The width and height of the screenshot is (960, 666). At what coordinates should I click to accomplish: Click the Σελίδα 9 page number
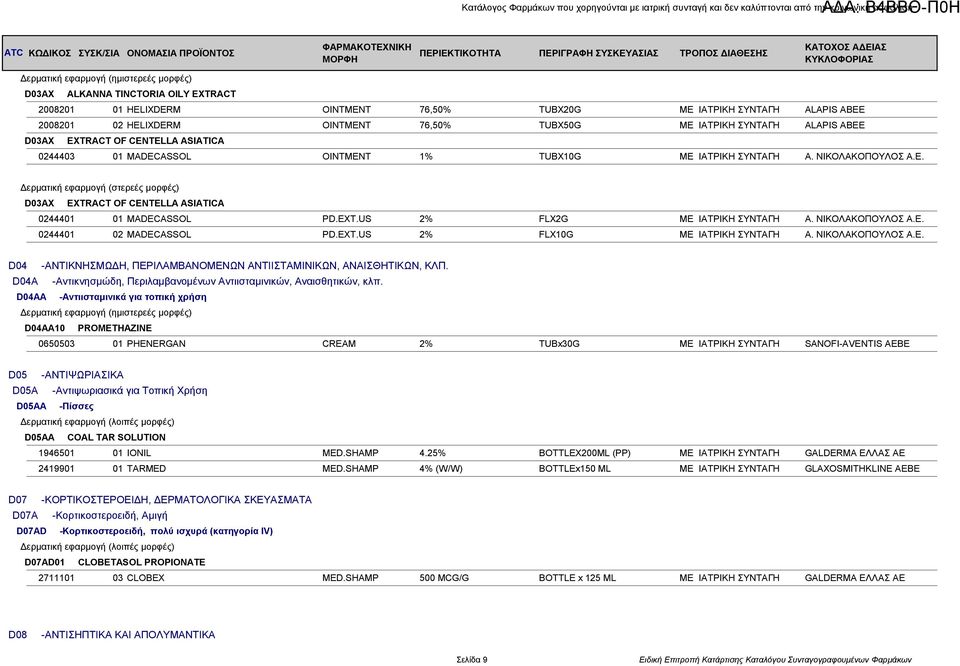pos(471,660)
